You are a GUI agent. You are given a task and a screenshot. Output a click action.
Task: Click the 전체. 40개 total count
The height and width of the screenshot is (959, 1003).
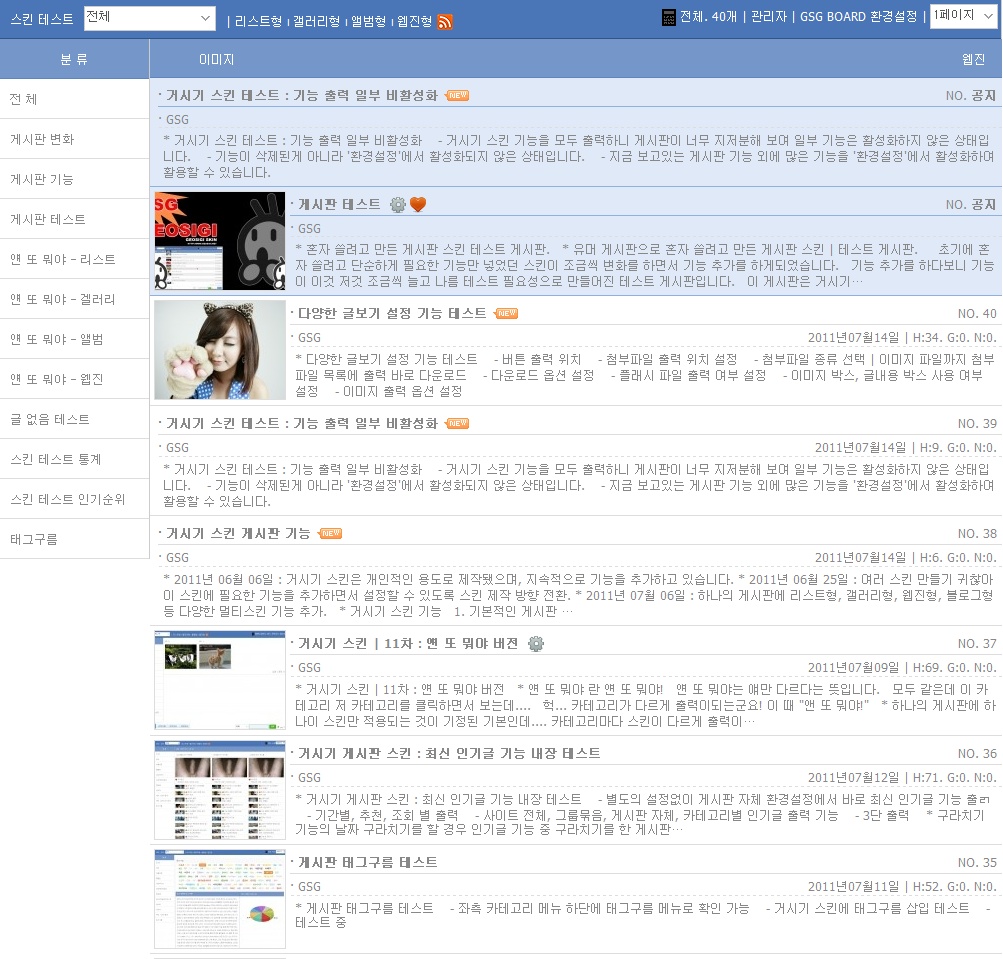(708, 17)
